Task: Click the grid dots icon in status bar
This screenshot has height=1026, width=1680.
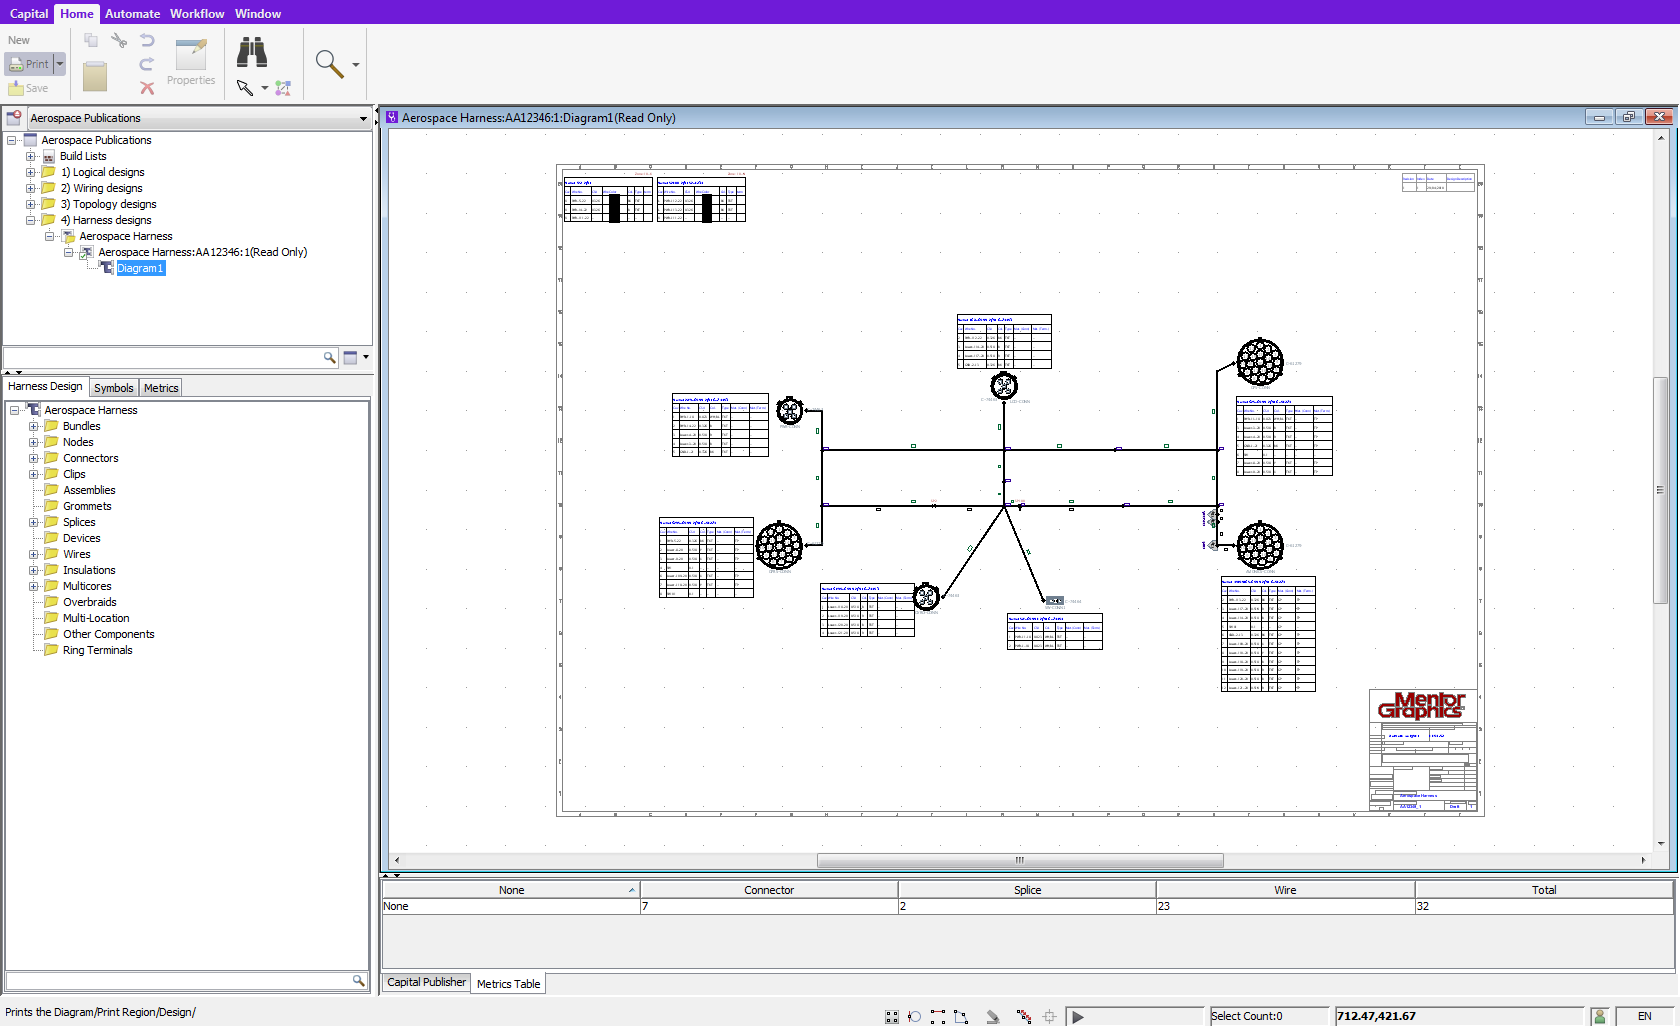Action: [891, 1016]
